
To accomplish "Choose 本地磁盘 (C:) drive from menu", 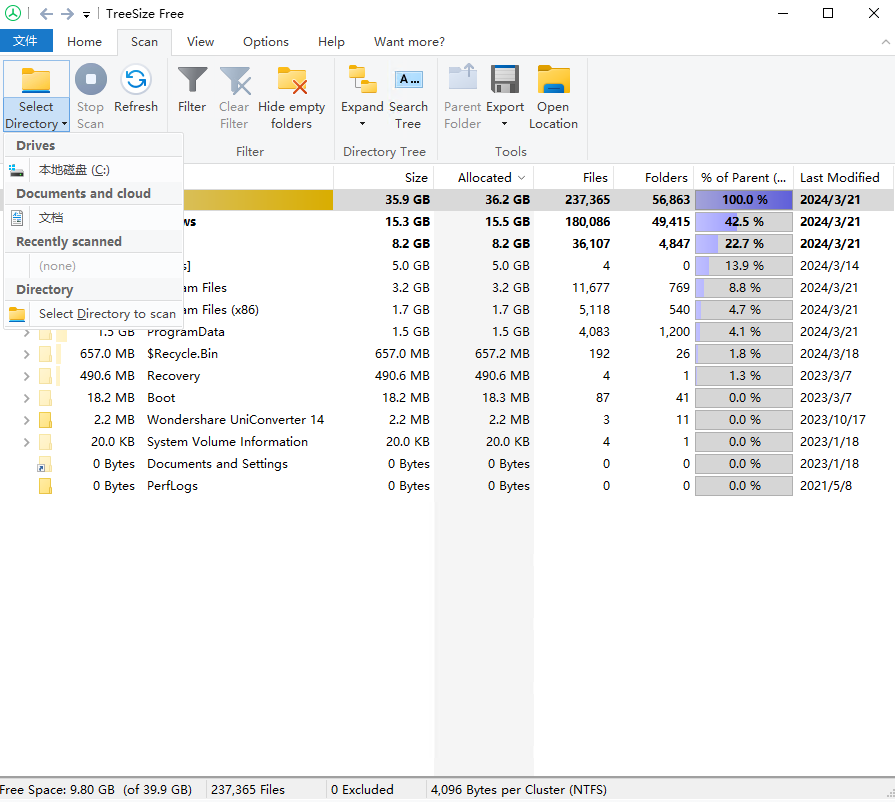I will [x=74, y=170].
